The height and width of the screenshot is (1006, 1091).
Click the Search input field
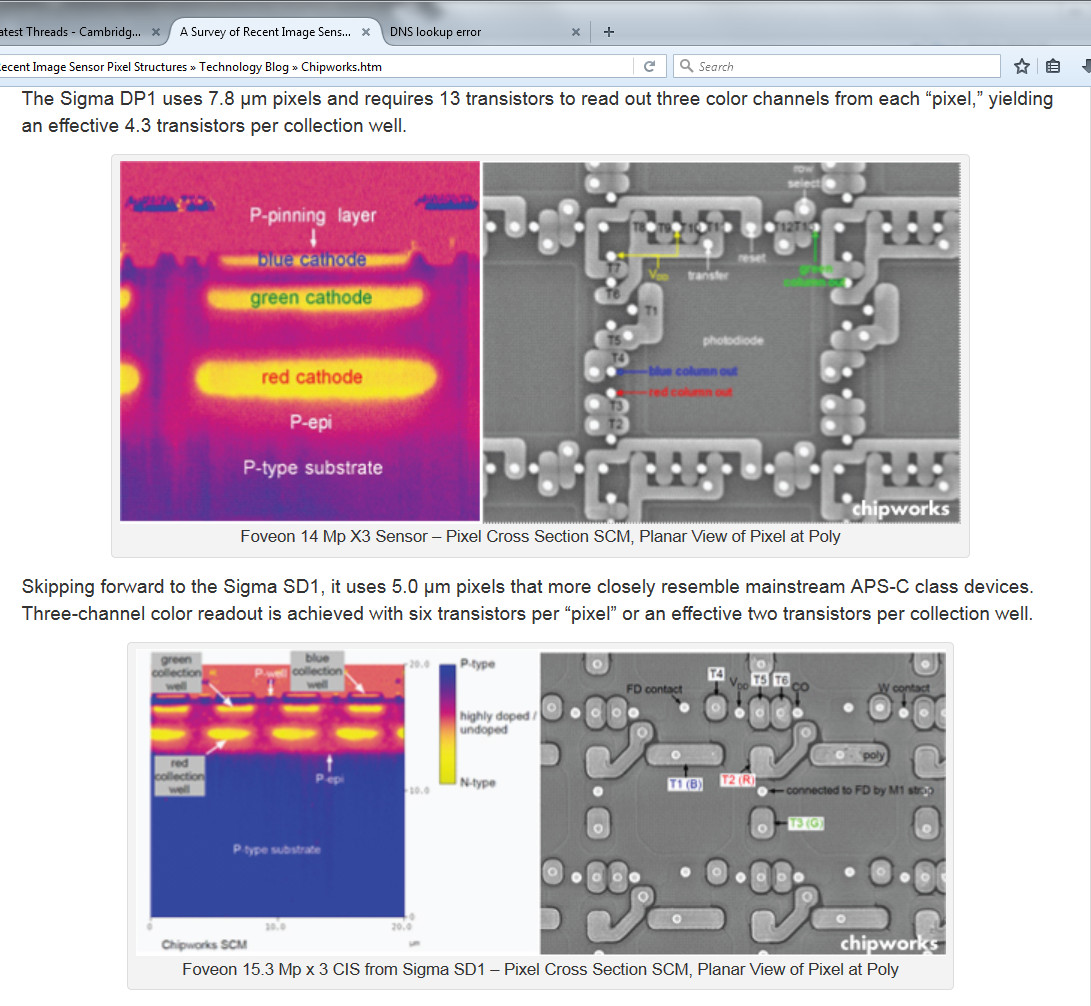[837, 67]
